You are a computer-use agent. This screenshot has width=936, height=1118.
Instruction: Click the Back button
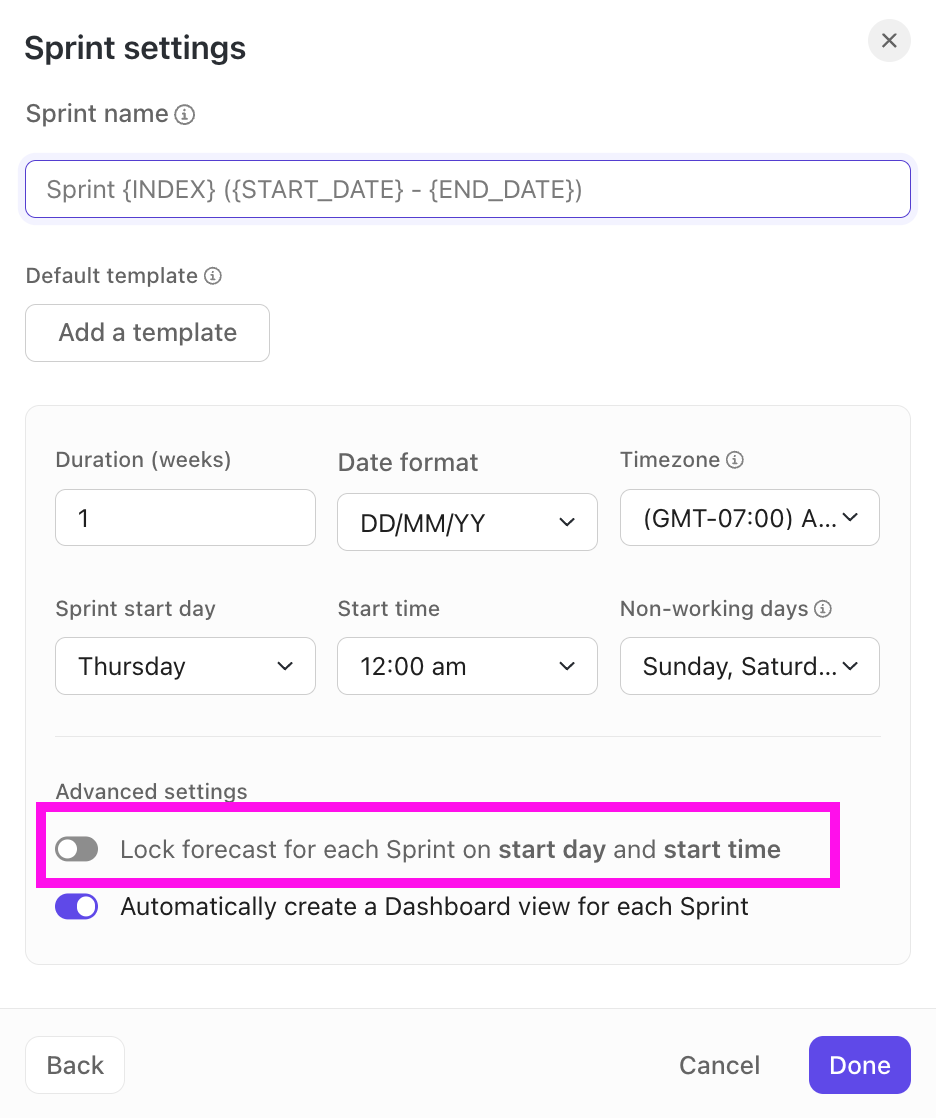pos(74,1065)
